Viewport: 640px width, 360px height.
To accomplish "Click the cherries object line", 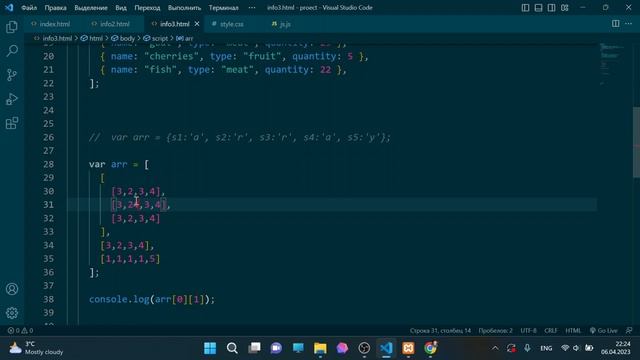I will pyautogui.click(x=234, y=56).
